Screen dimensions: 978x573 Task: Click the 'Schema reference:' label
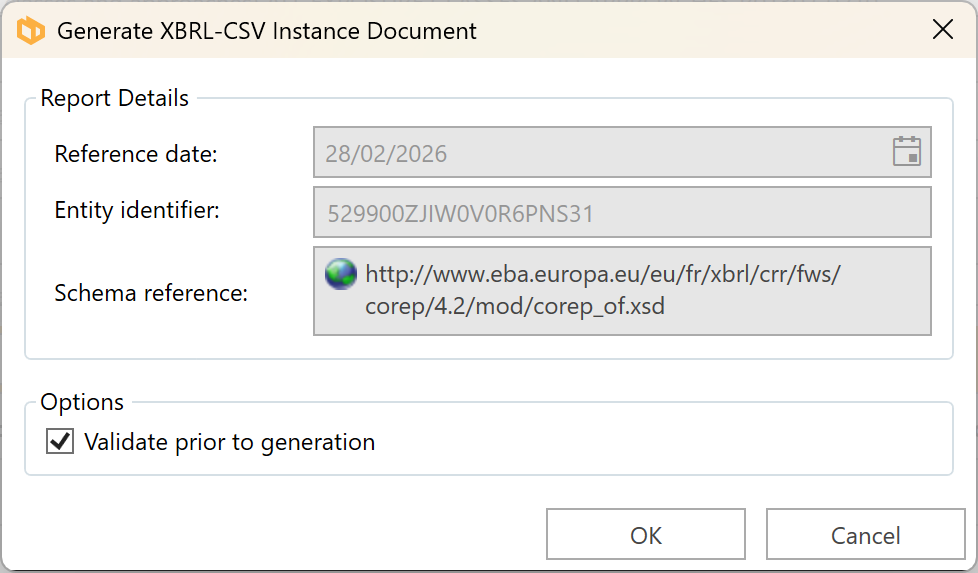pyautogui.click(x=151, y=293)
